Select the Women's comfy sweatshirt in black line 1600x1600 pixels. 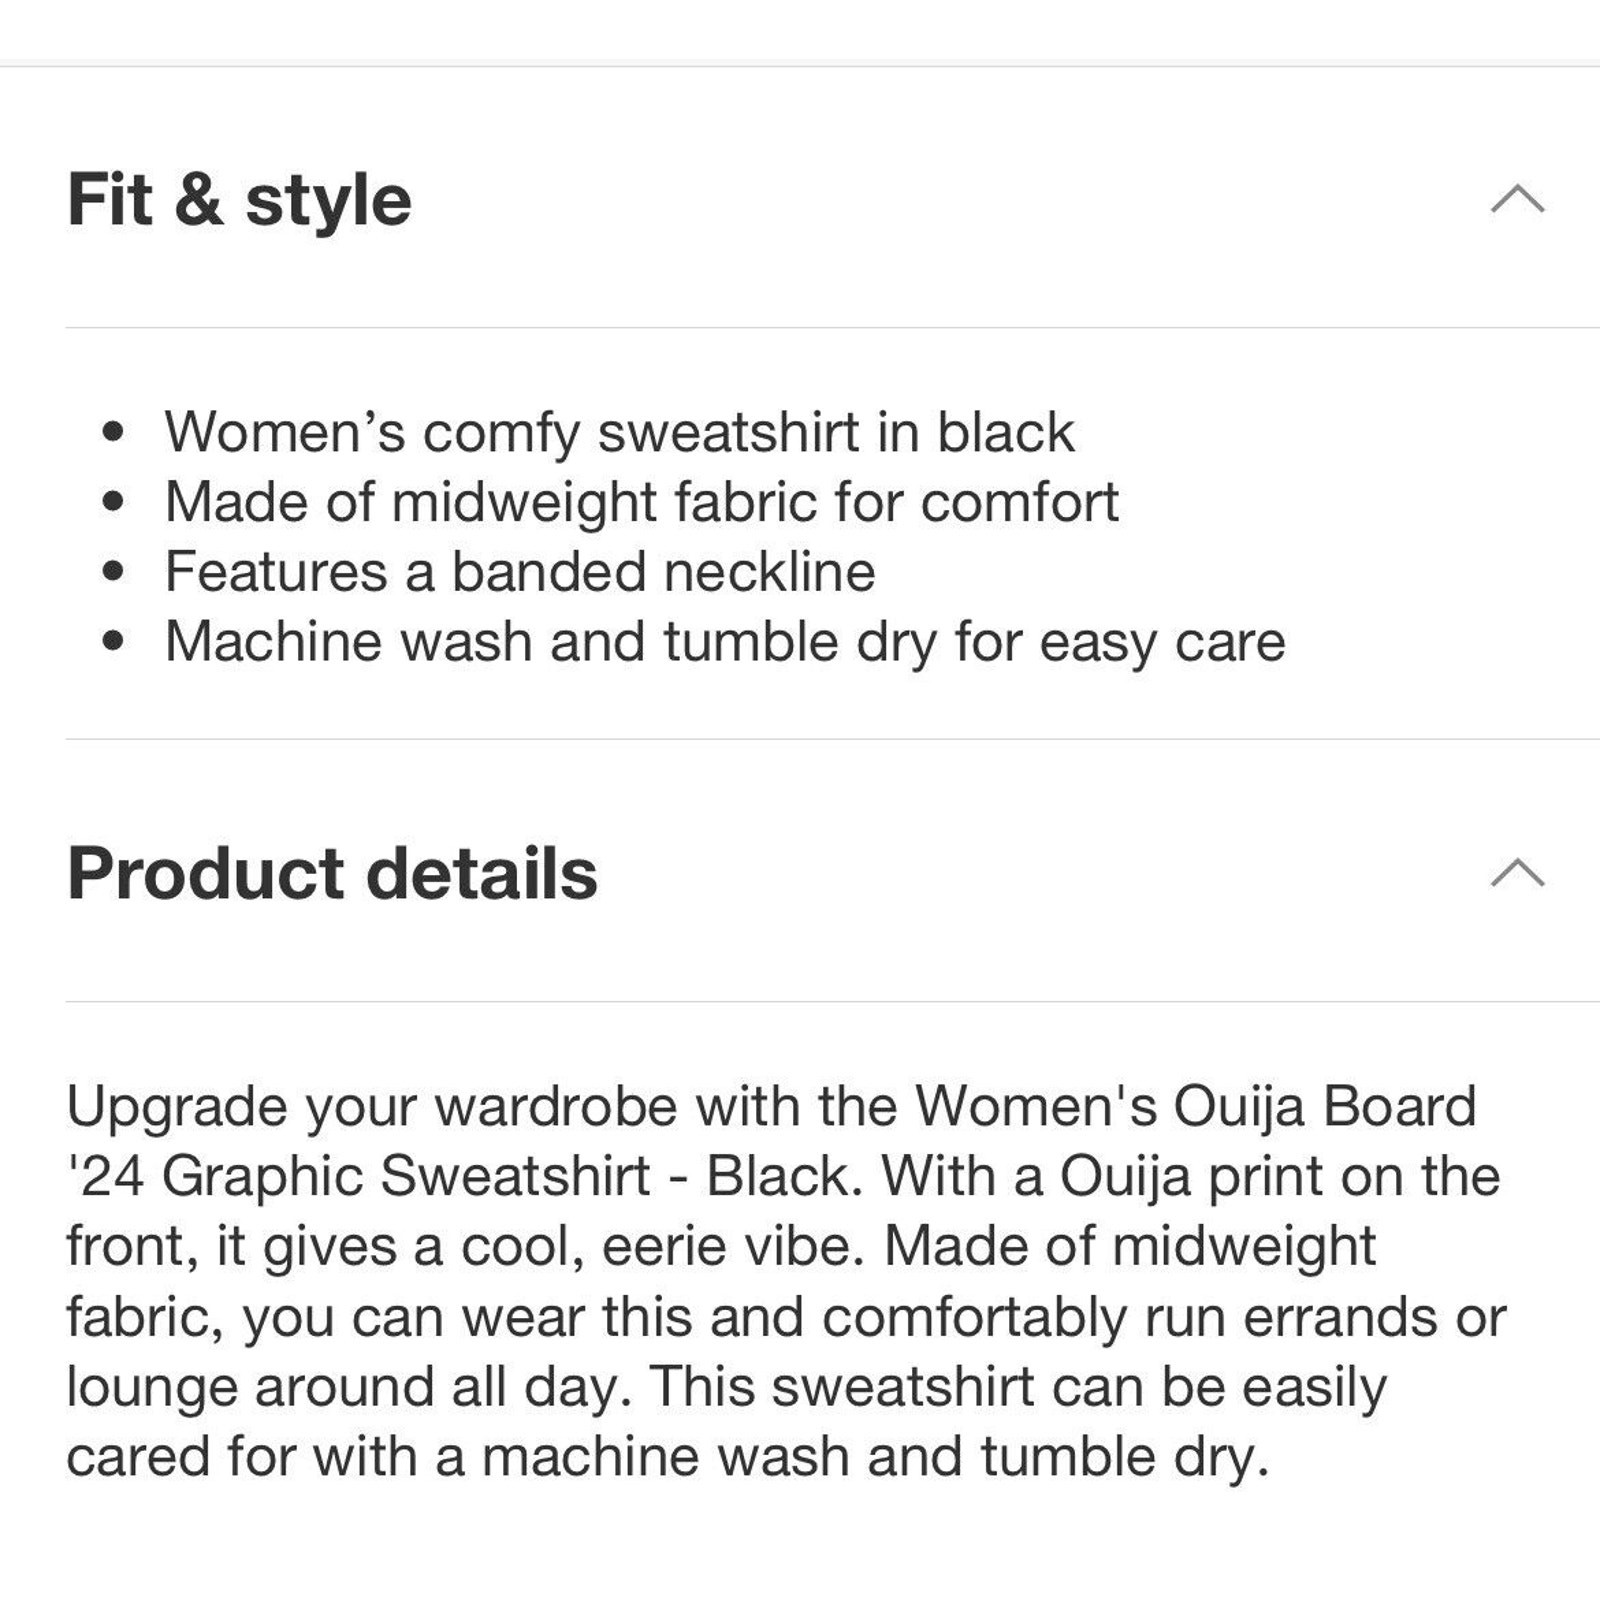[x=619, y=432]
